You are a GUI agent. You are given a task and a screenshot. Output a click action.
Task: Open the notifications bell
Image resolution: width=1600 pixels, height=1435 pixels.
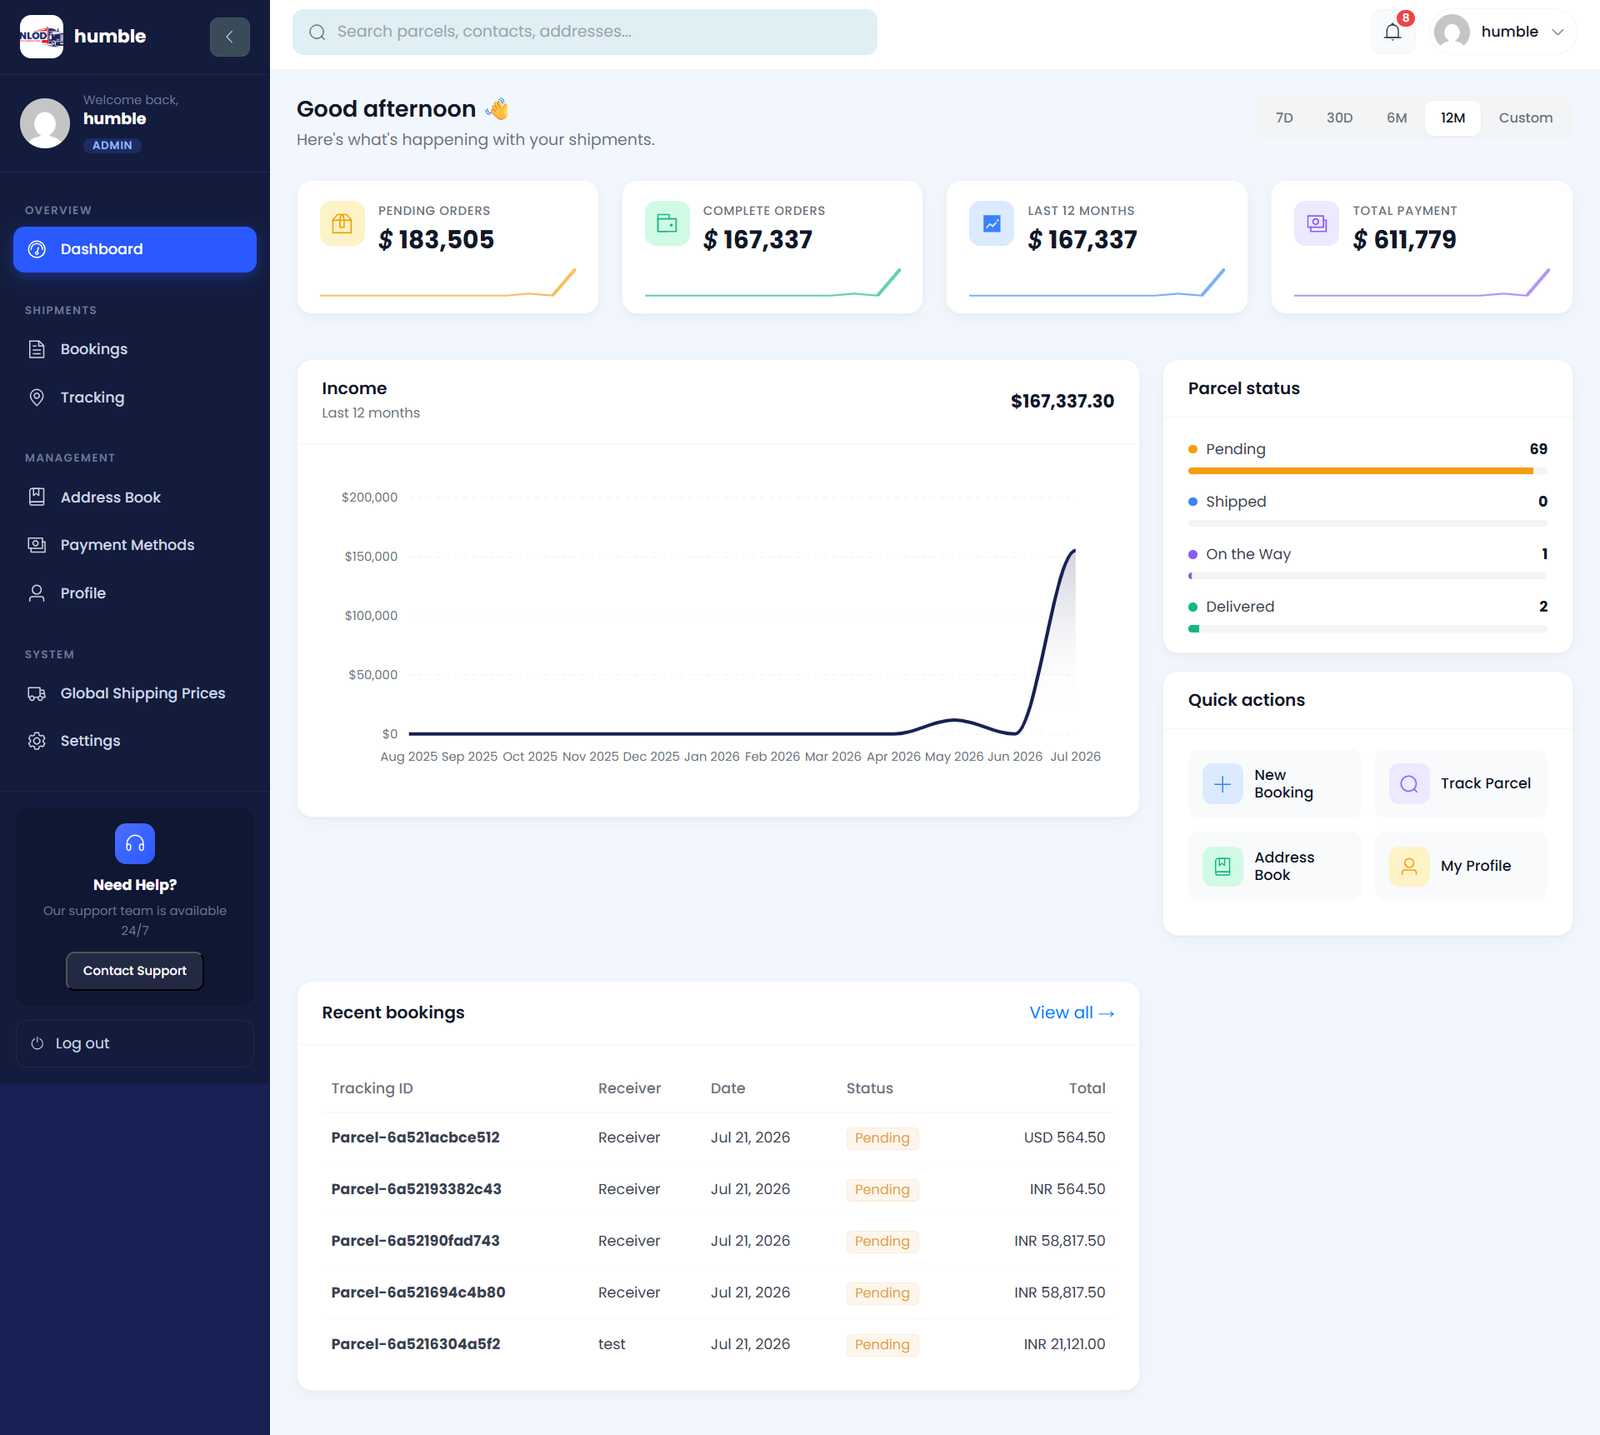click(x=1392, y=32)
